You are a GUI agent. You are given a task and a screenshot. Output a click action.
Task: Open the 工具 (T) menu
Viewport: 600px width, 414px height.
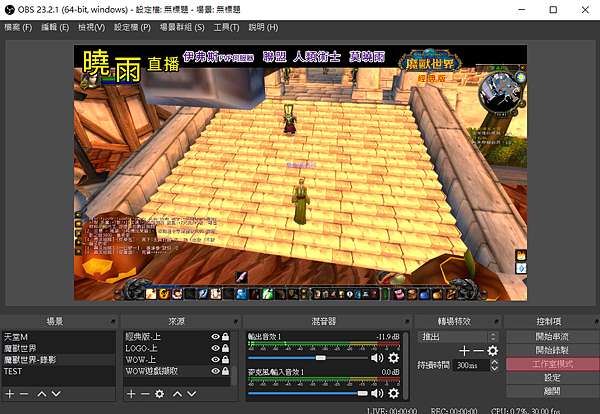(x=226, y=27)
